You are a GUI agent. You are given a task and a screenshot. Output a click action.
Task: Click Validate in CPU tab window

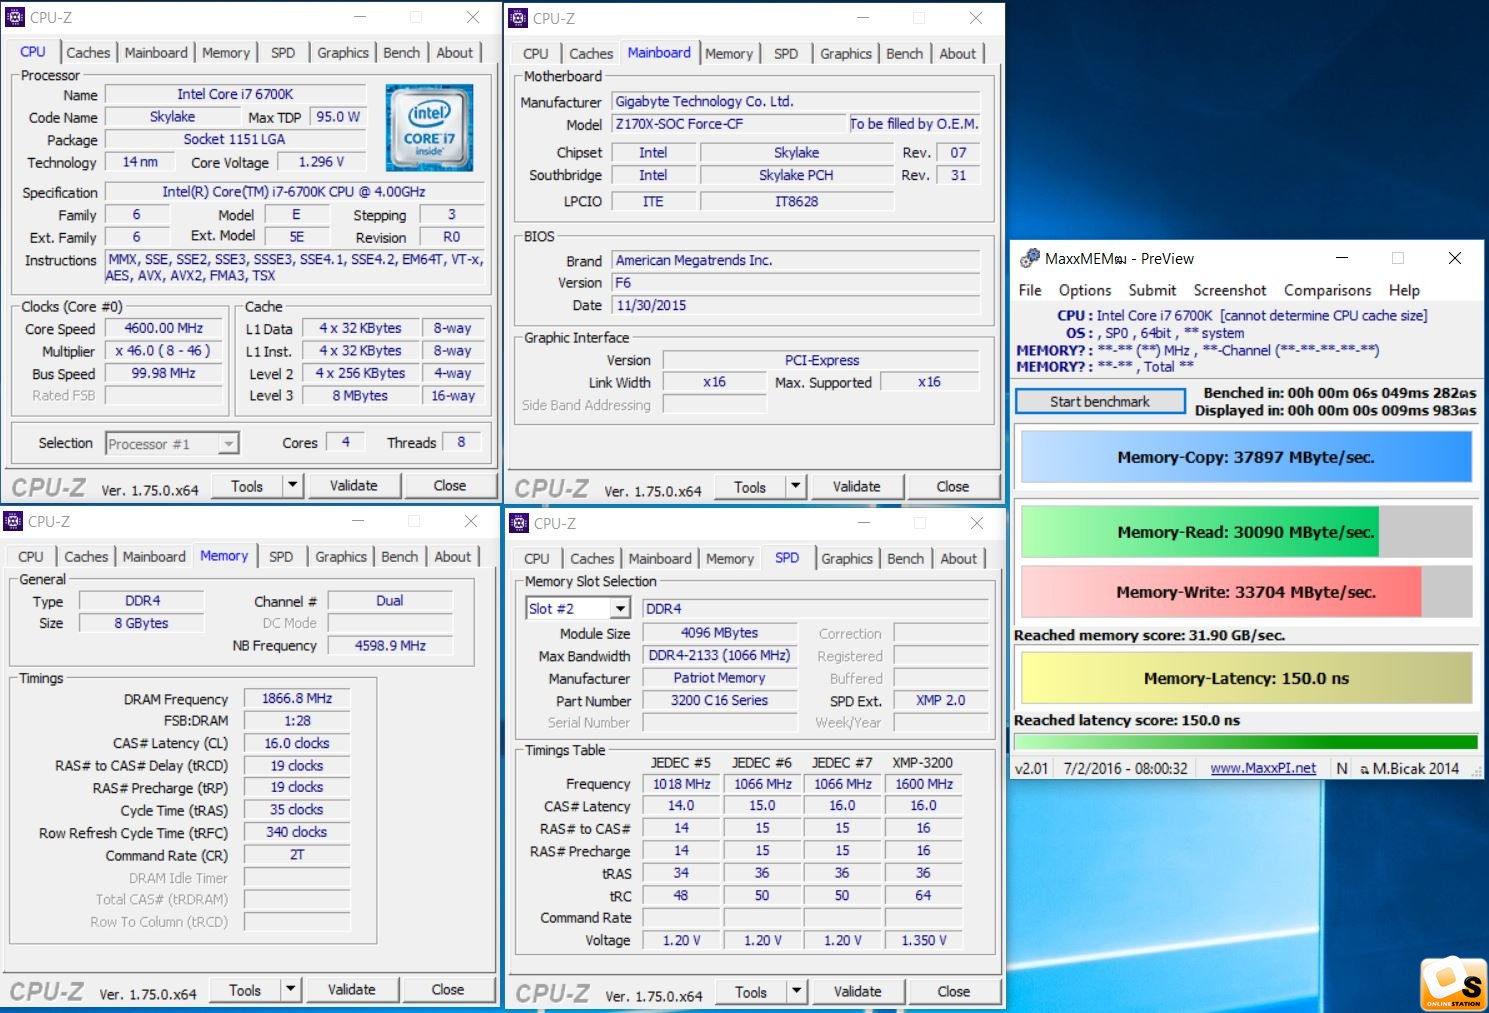[354, 486]
